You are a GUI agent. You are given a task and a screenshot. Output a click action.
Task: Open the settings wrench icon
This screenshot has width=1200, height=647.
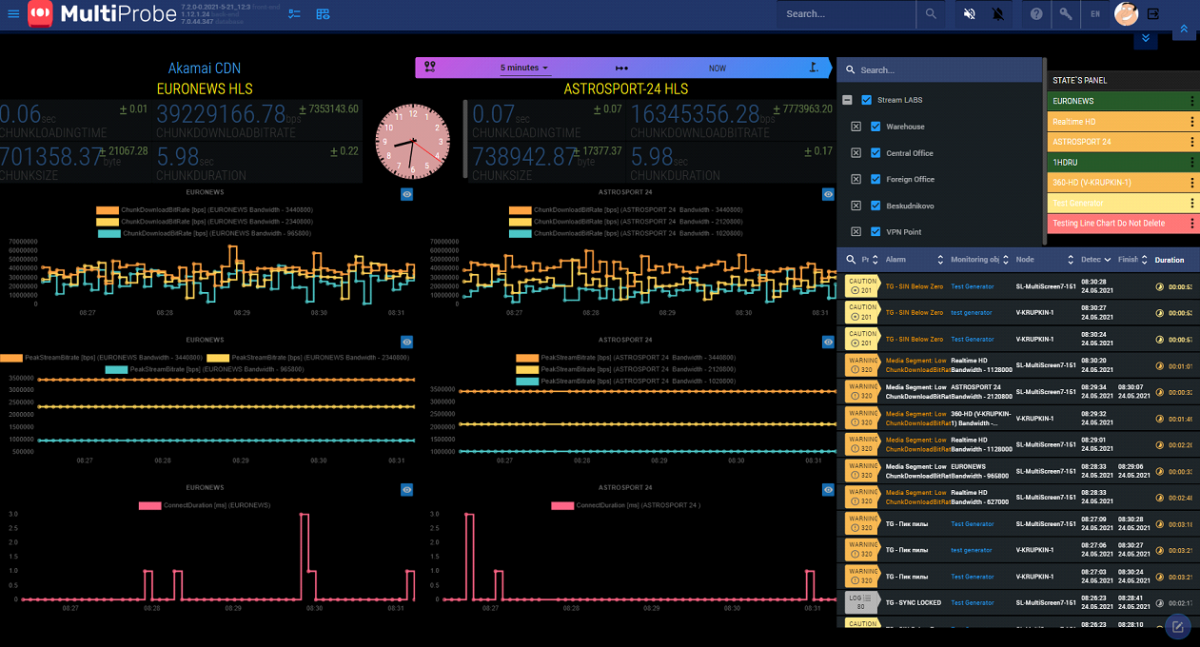coord(1066,14)
